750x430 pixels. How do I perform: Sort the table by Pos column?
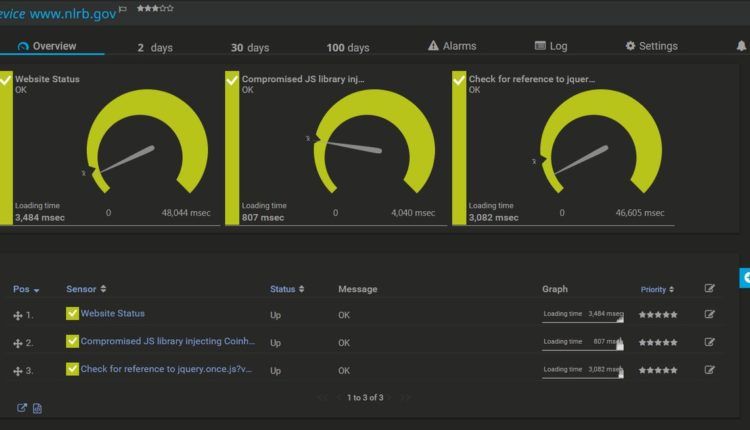click(x=25, y=289)
